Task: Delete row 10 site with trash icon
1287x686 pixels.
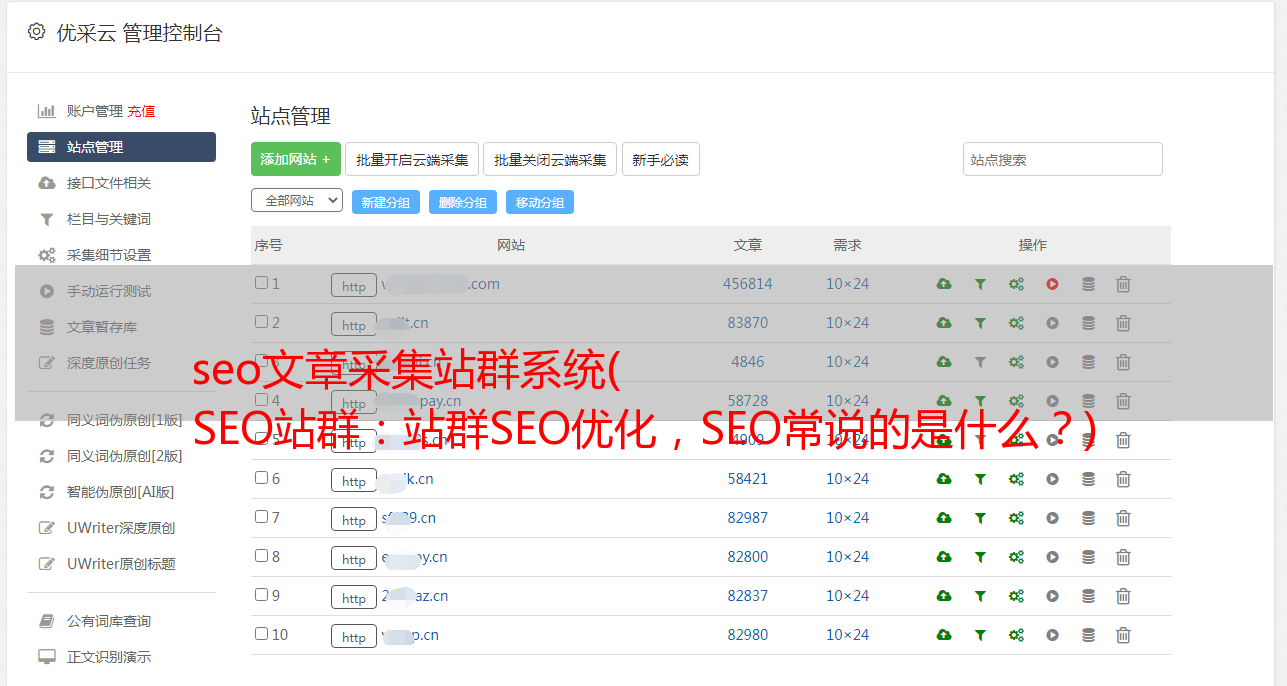Action: pos(1123,635)
